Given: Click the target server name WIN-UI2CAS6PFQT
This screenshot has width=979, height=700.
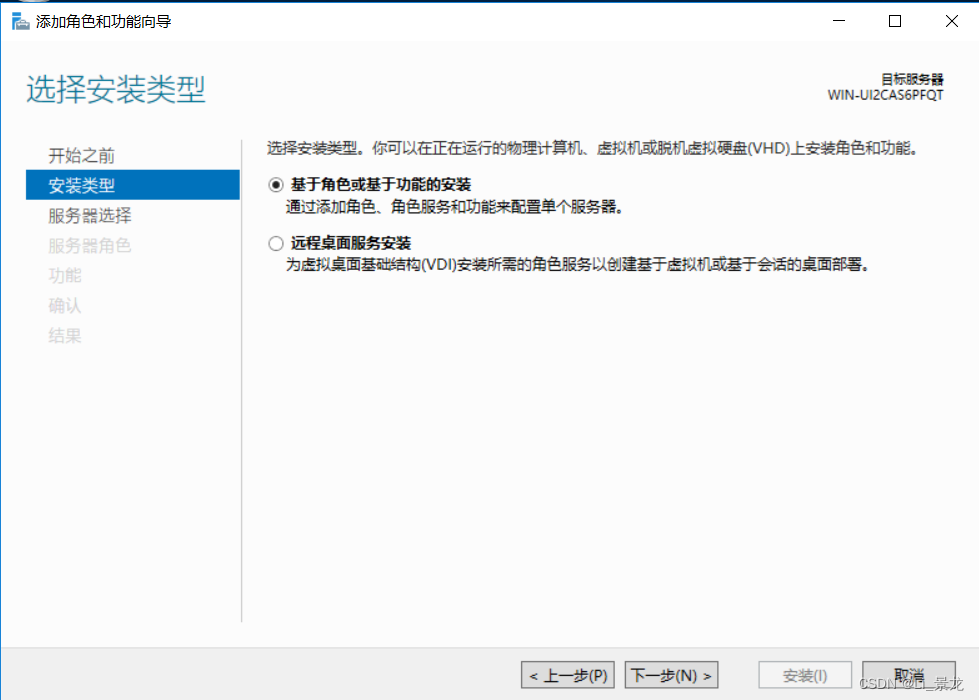Looking at the screenshot, I should pyautogui.click(x=885, y=95).
